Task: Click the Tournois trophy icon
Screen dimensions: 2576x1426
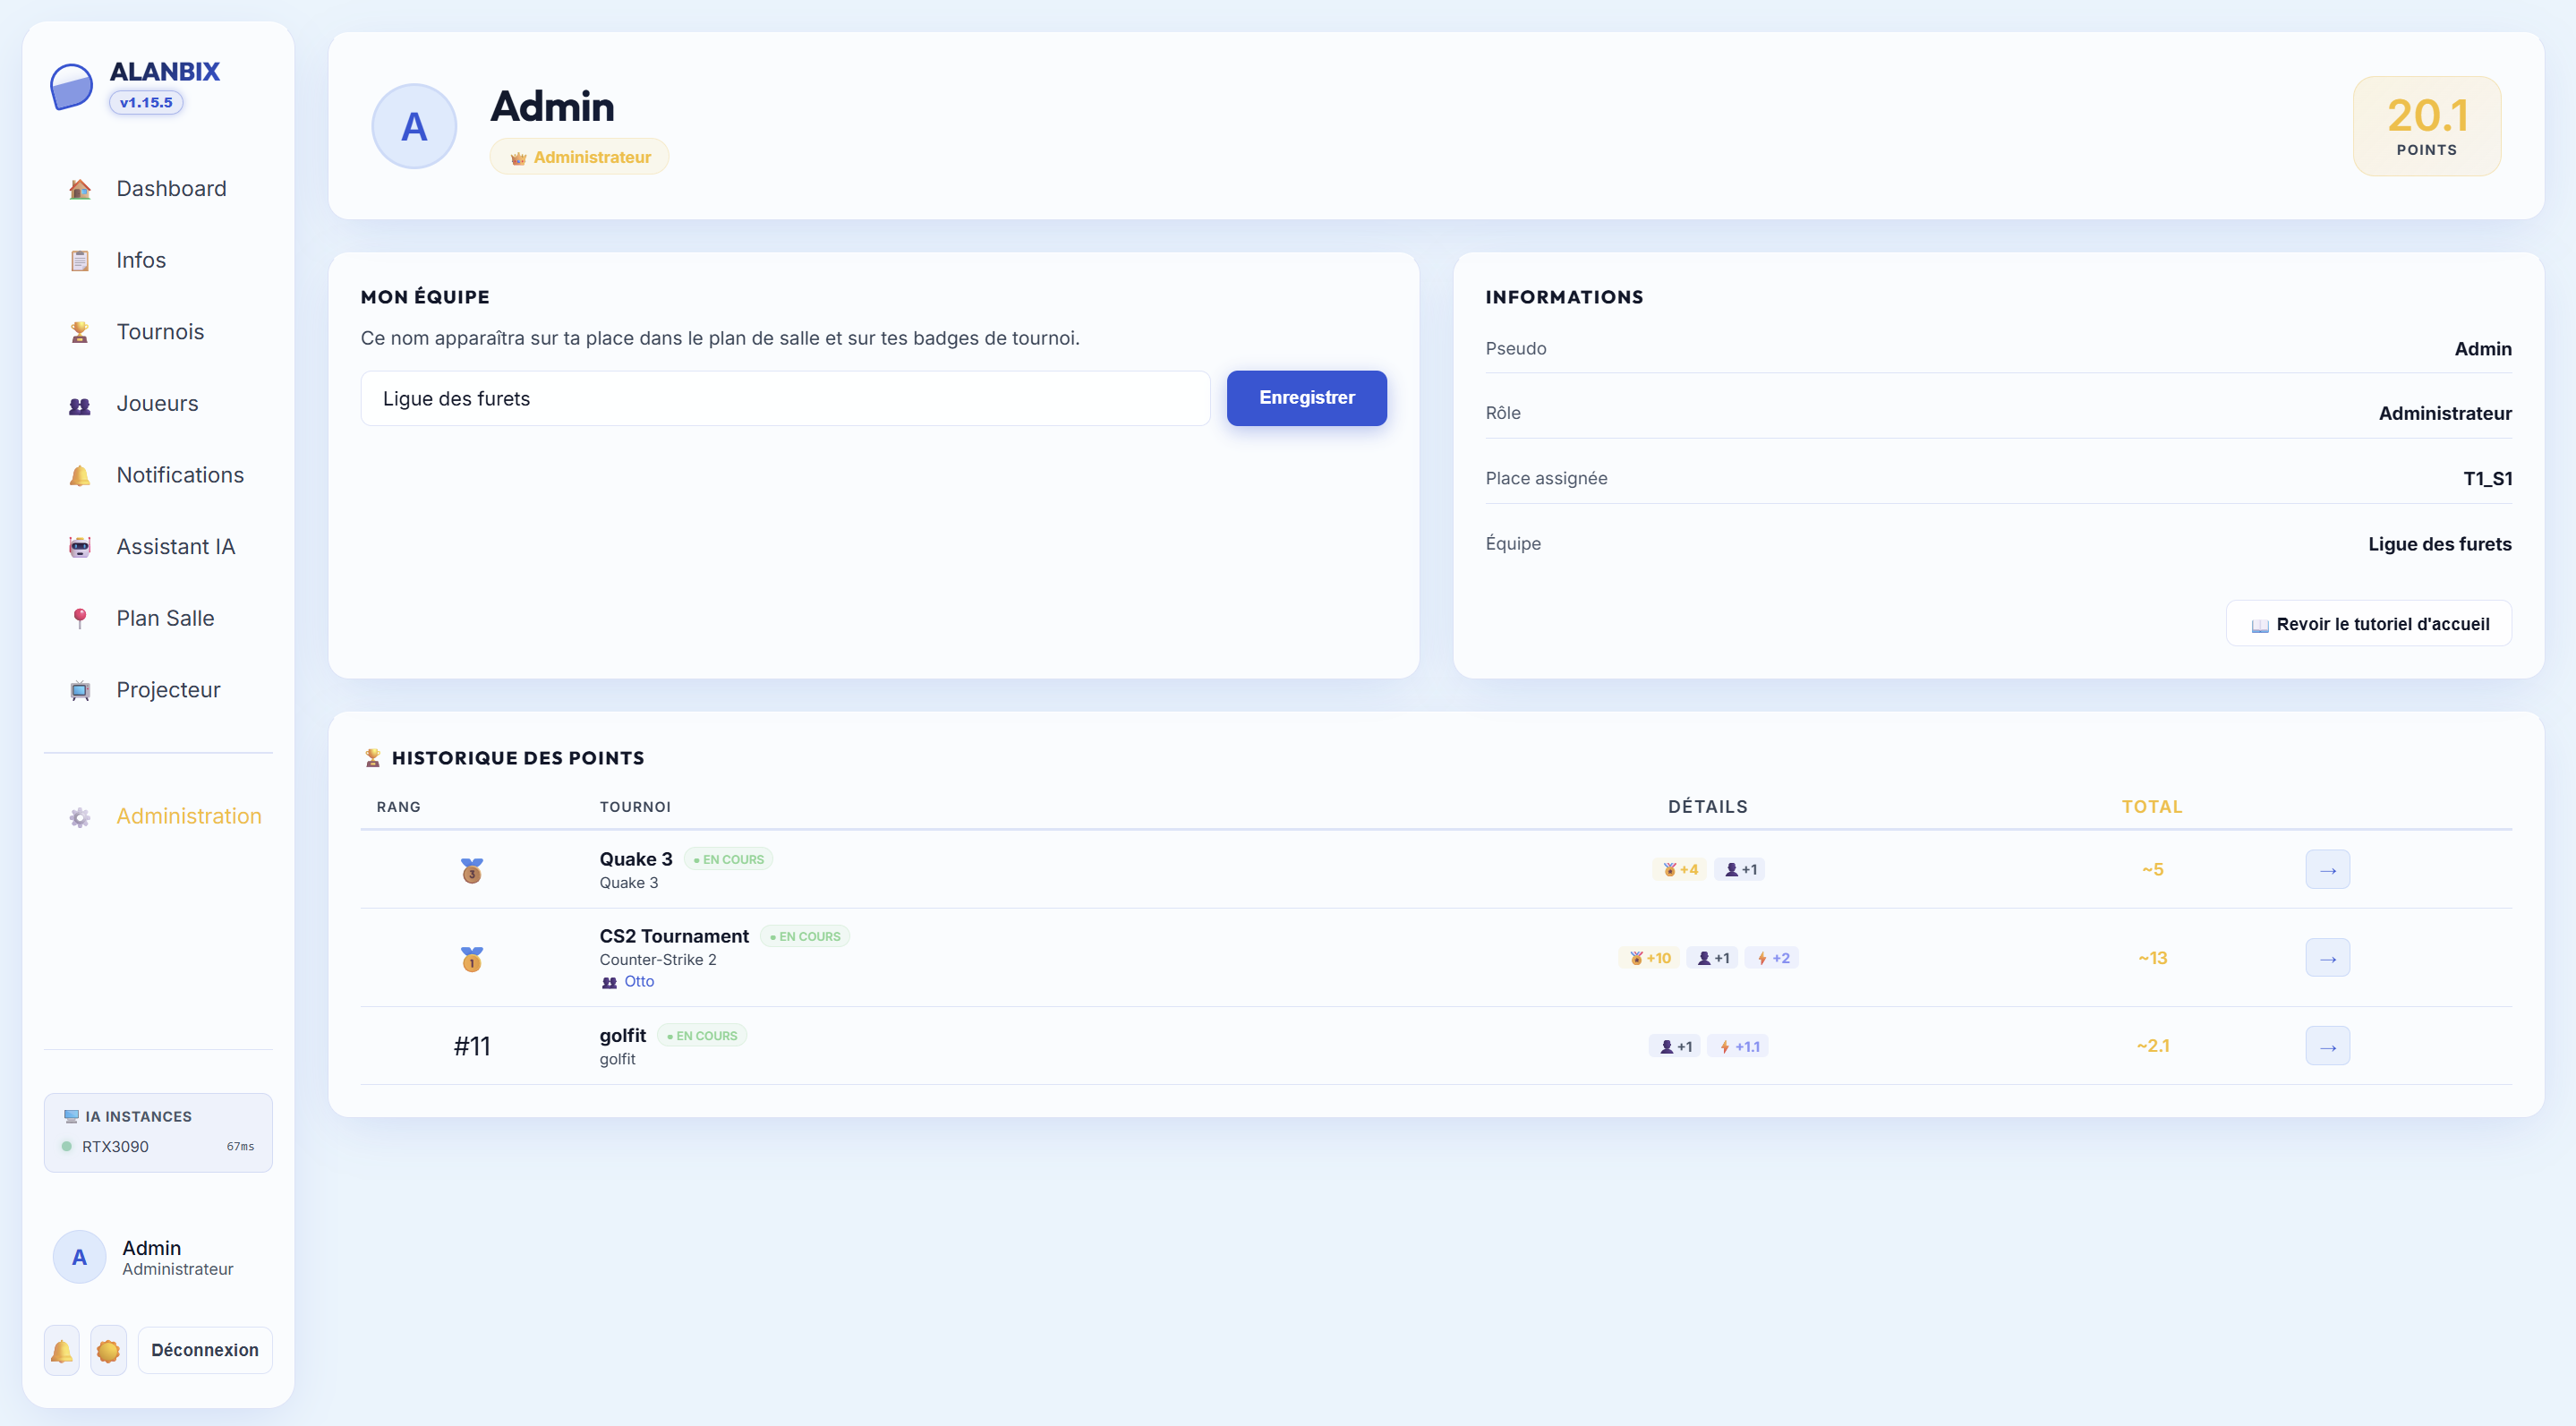Action: click(x=80, y=332)
